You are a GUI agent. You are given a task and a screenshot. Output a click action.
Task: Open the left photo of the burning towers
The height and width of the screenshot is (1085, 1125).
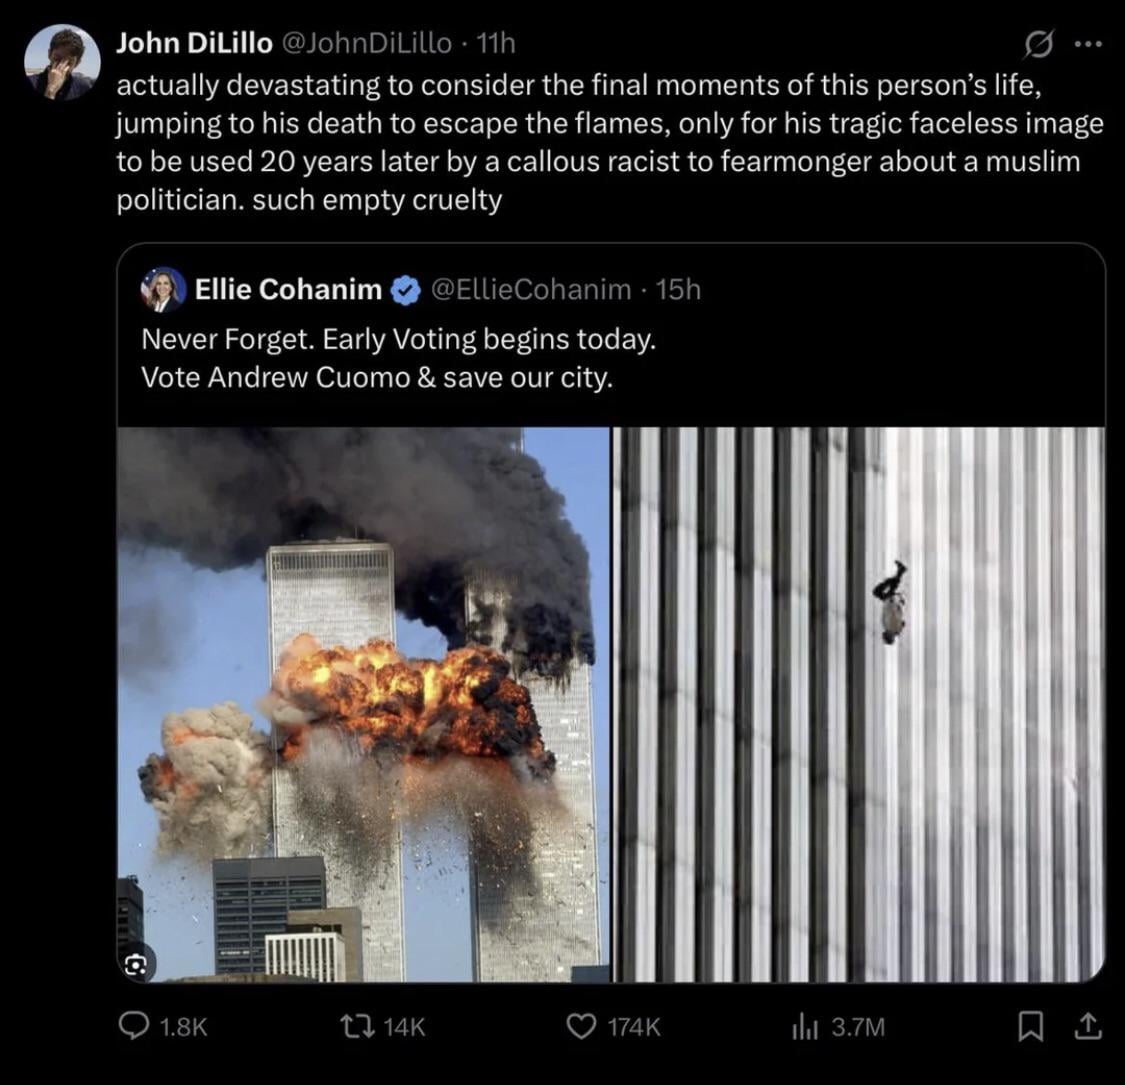[363, 704]
